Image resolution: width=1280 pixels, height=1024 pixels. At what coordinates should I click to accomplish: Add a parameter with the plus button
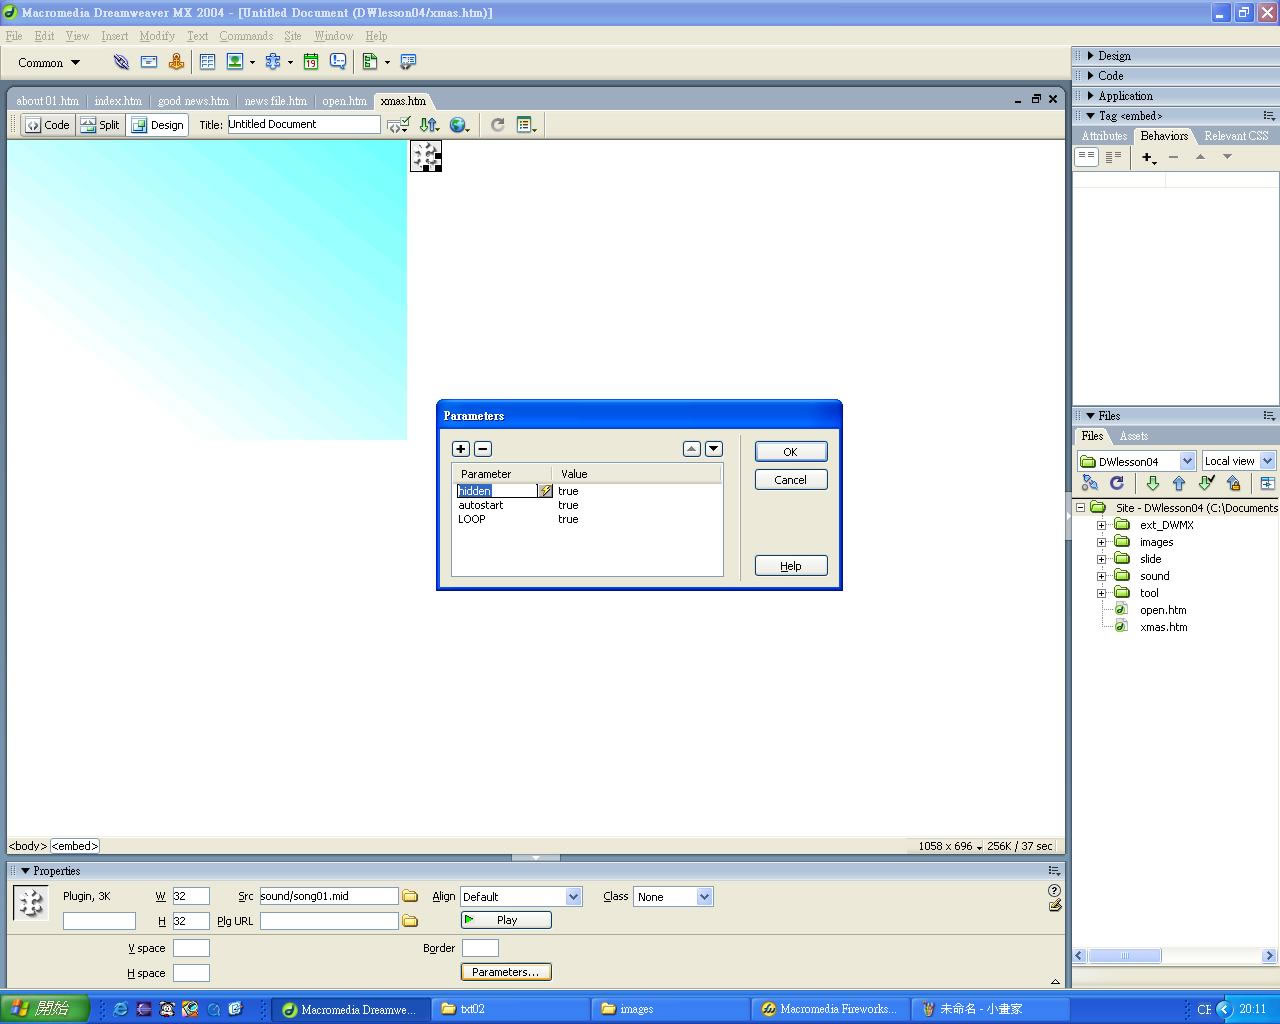point(461,449)
